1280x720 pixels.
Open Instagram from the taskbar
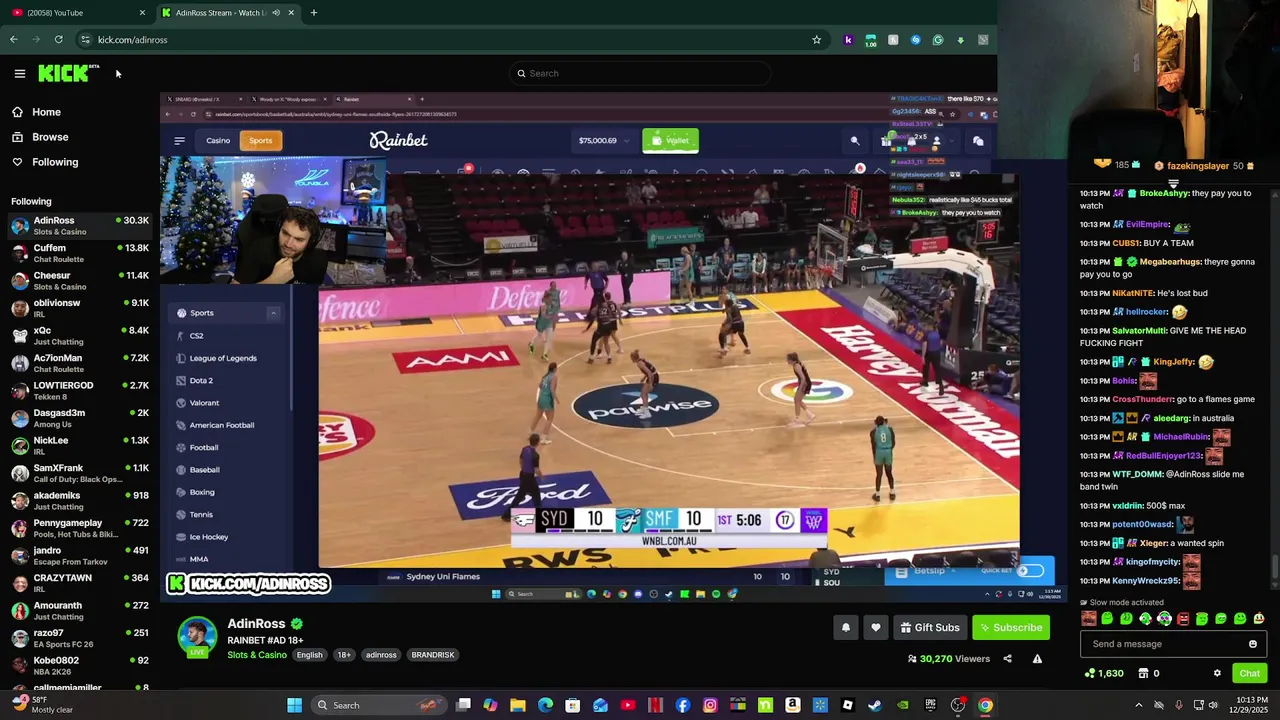click(710, 705)
